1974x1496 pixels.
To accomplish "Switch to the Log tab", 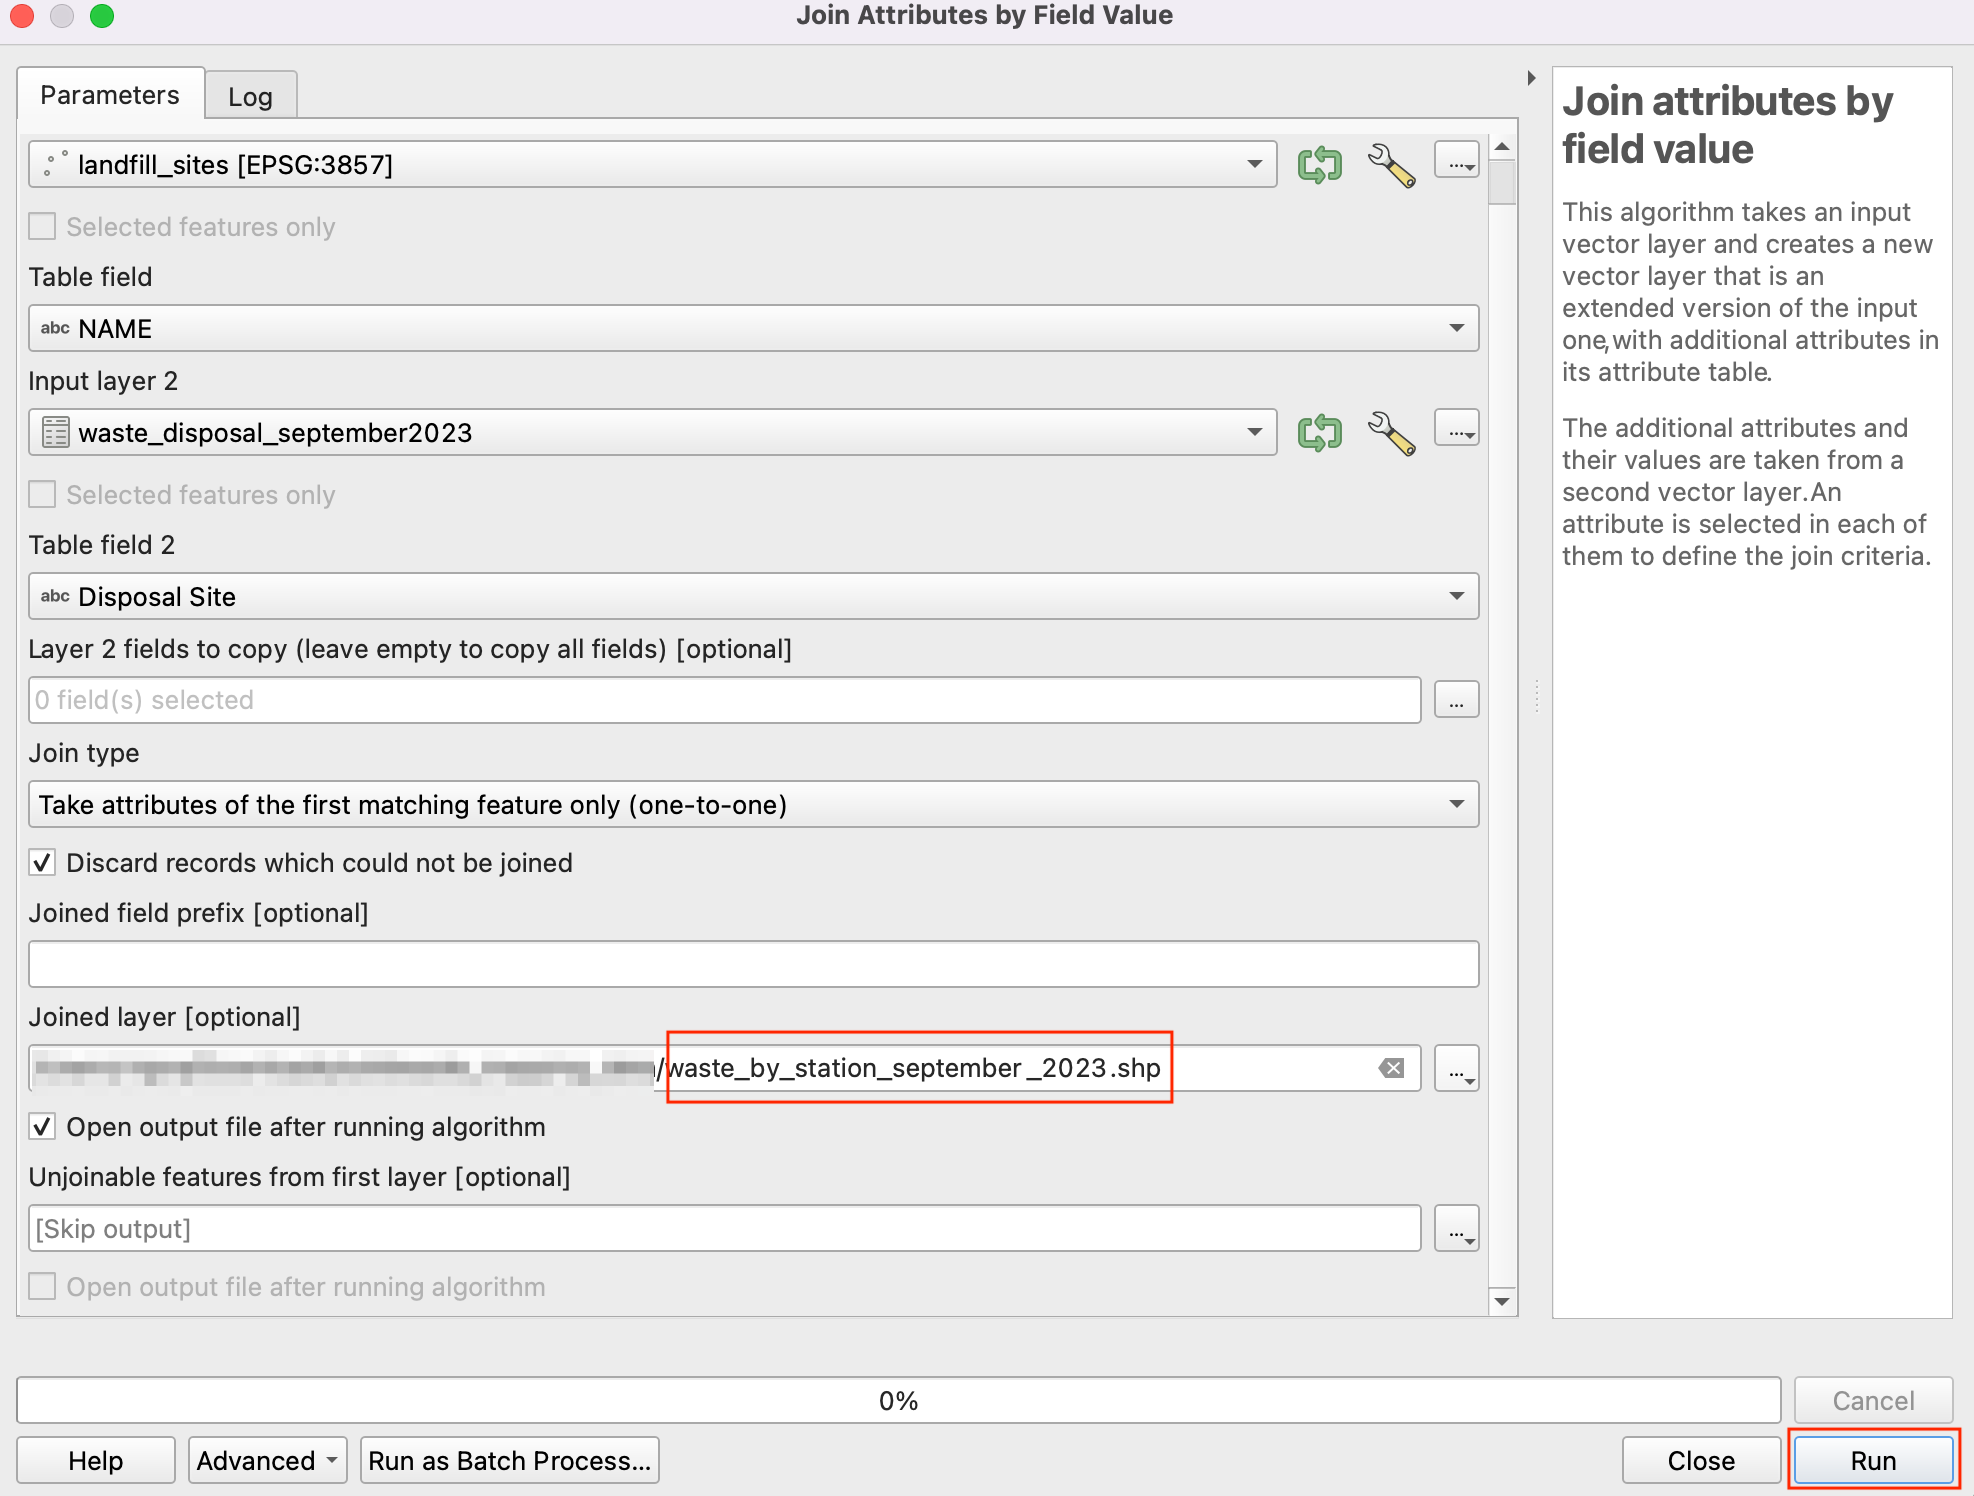I will [x=250, y=96].
